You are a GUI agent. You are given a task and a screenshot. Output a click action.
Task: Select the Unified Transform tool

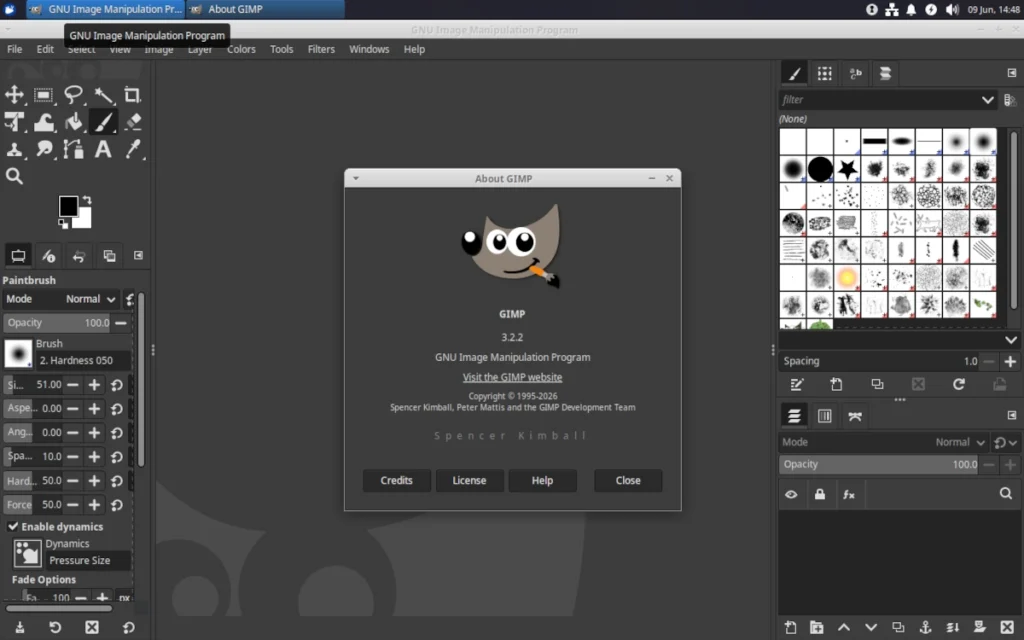(14, 122)
